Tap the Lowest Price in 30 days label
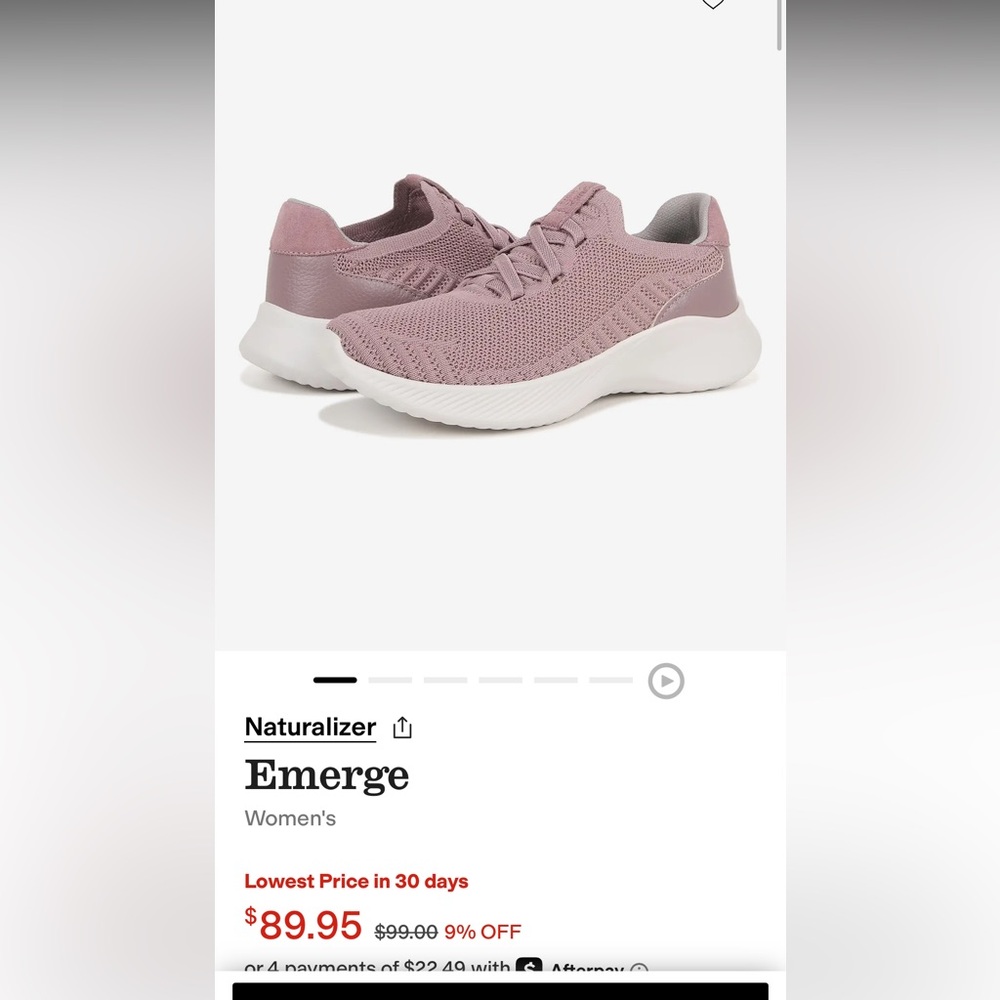Image resolution: width=1000 pixels, height=1000 pixels. (356, 881)
